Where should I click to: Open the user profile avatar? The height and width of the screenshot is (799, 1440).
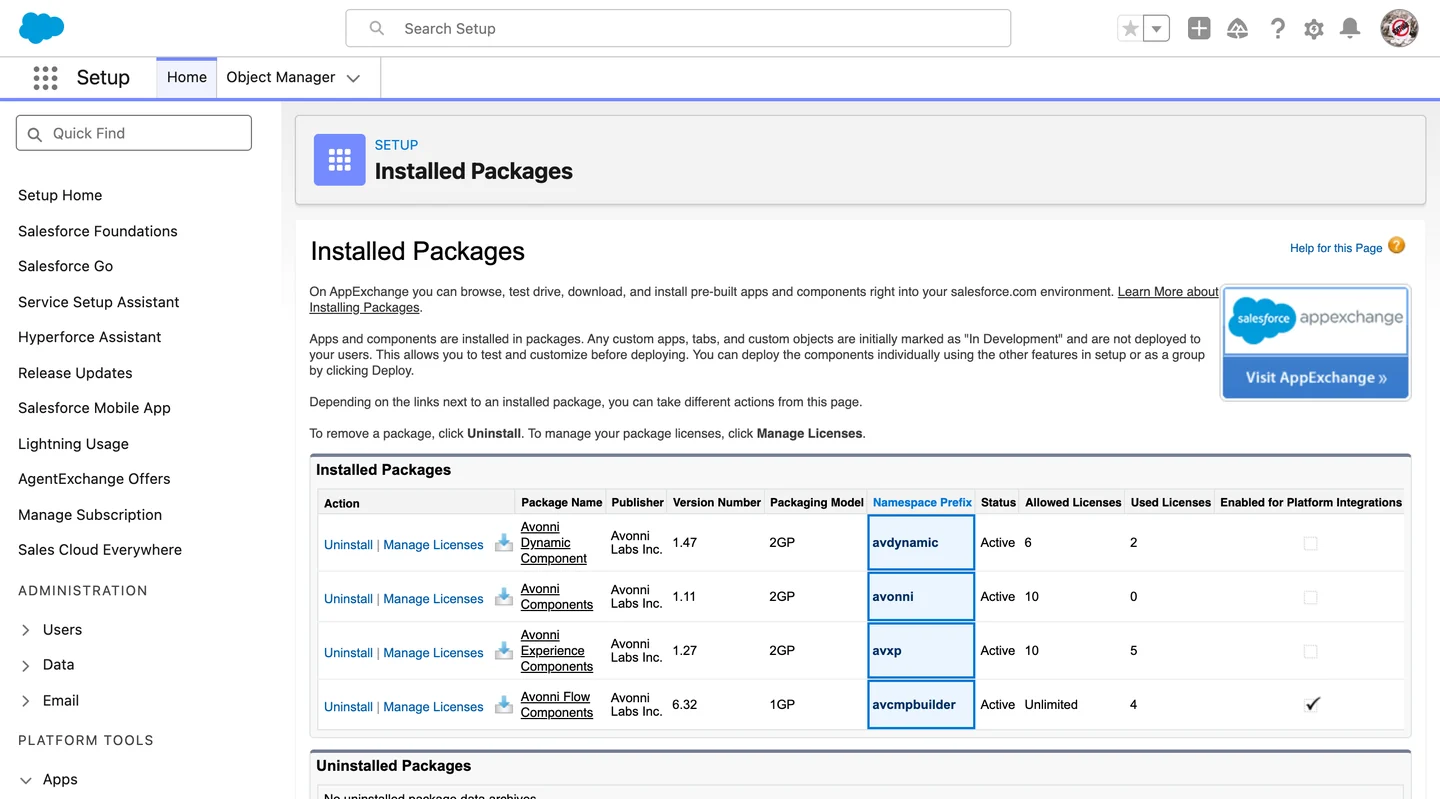tap(1399, 28)
